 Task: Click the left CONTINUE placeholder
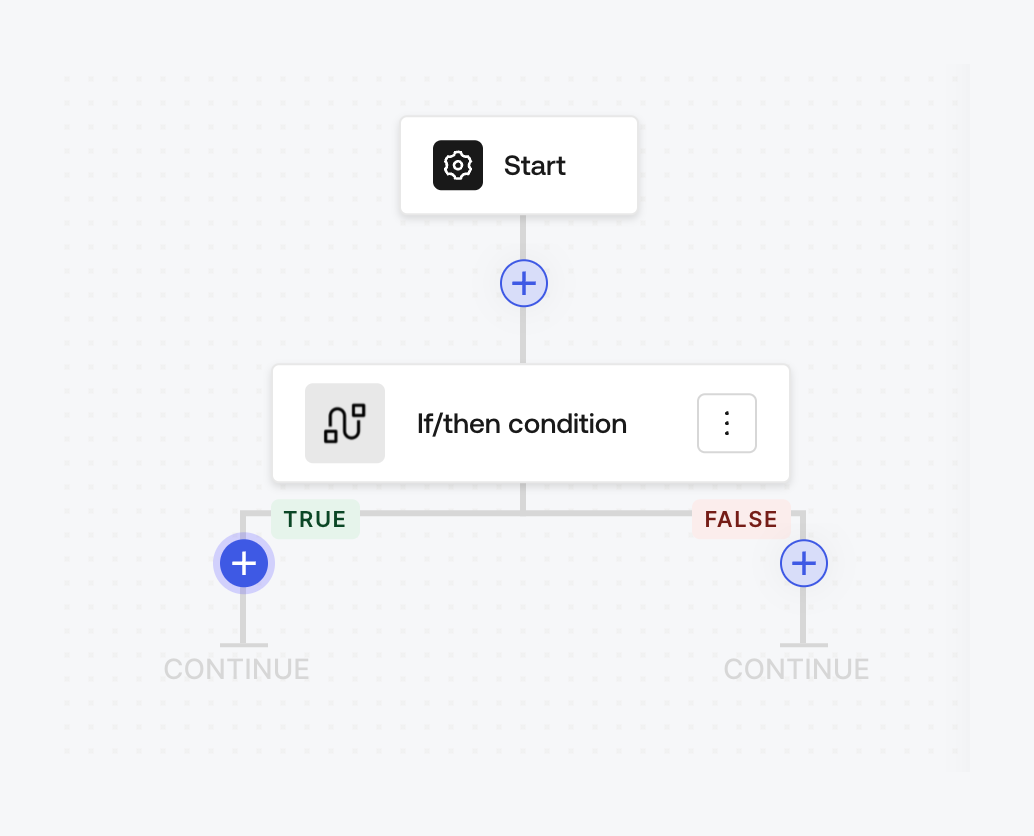(236, 669)
